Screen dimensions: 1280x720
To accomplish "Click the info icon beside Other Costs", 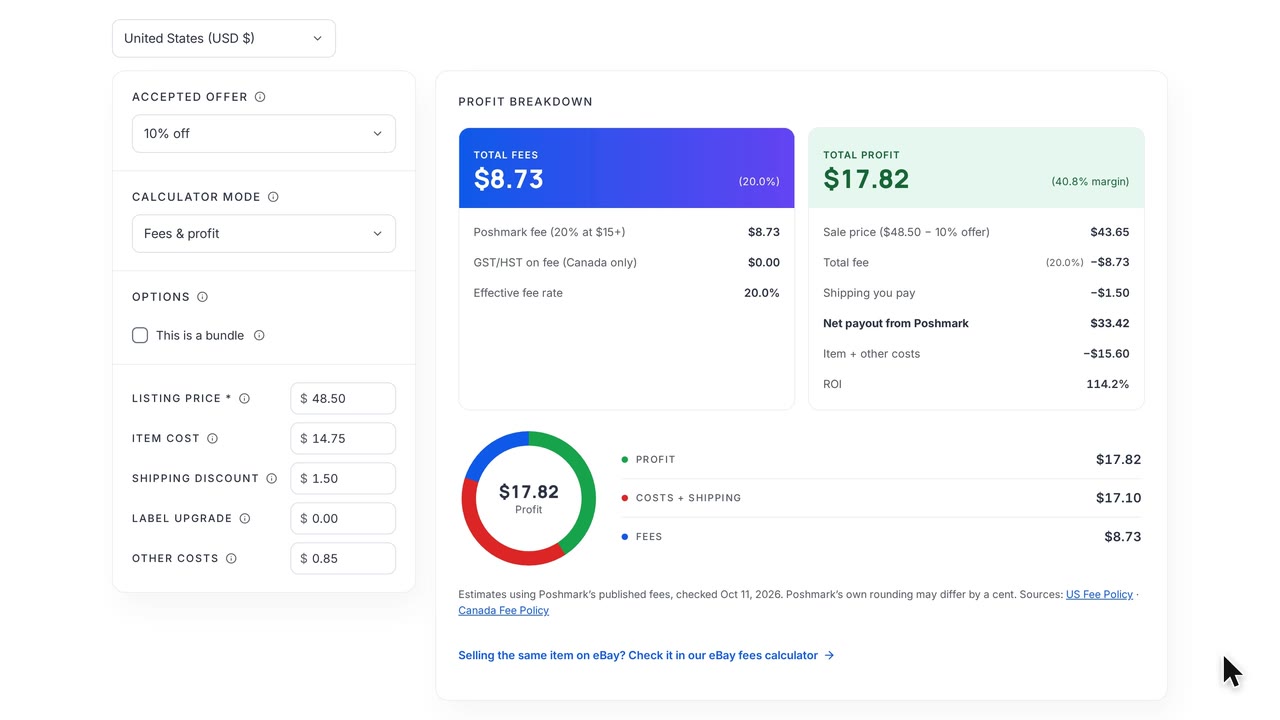I will tap(231, 558).
